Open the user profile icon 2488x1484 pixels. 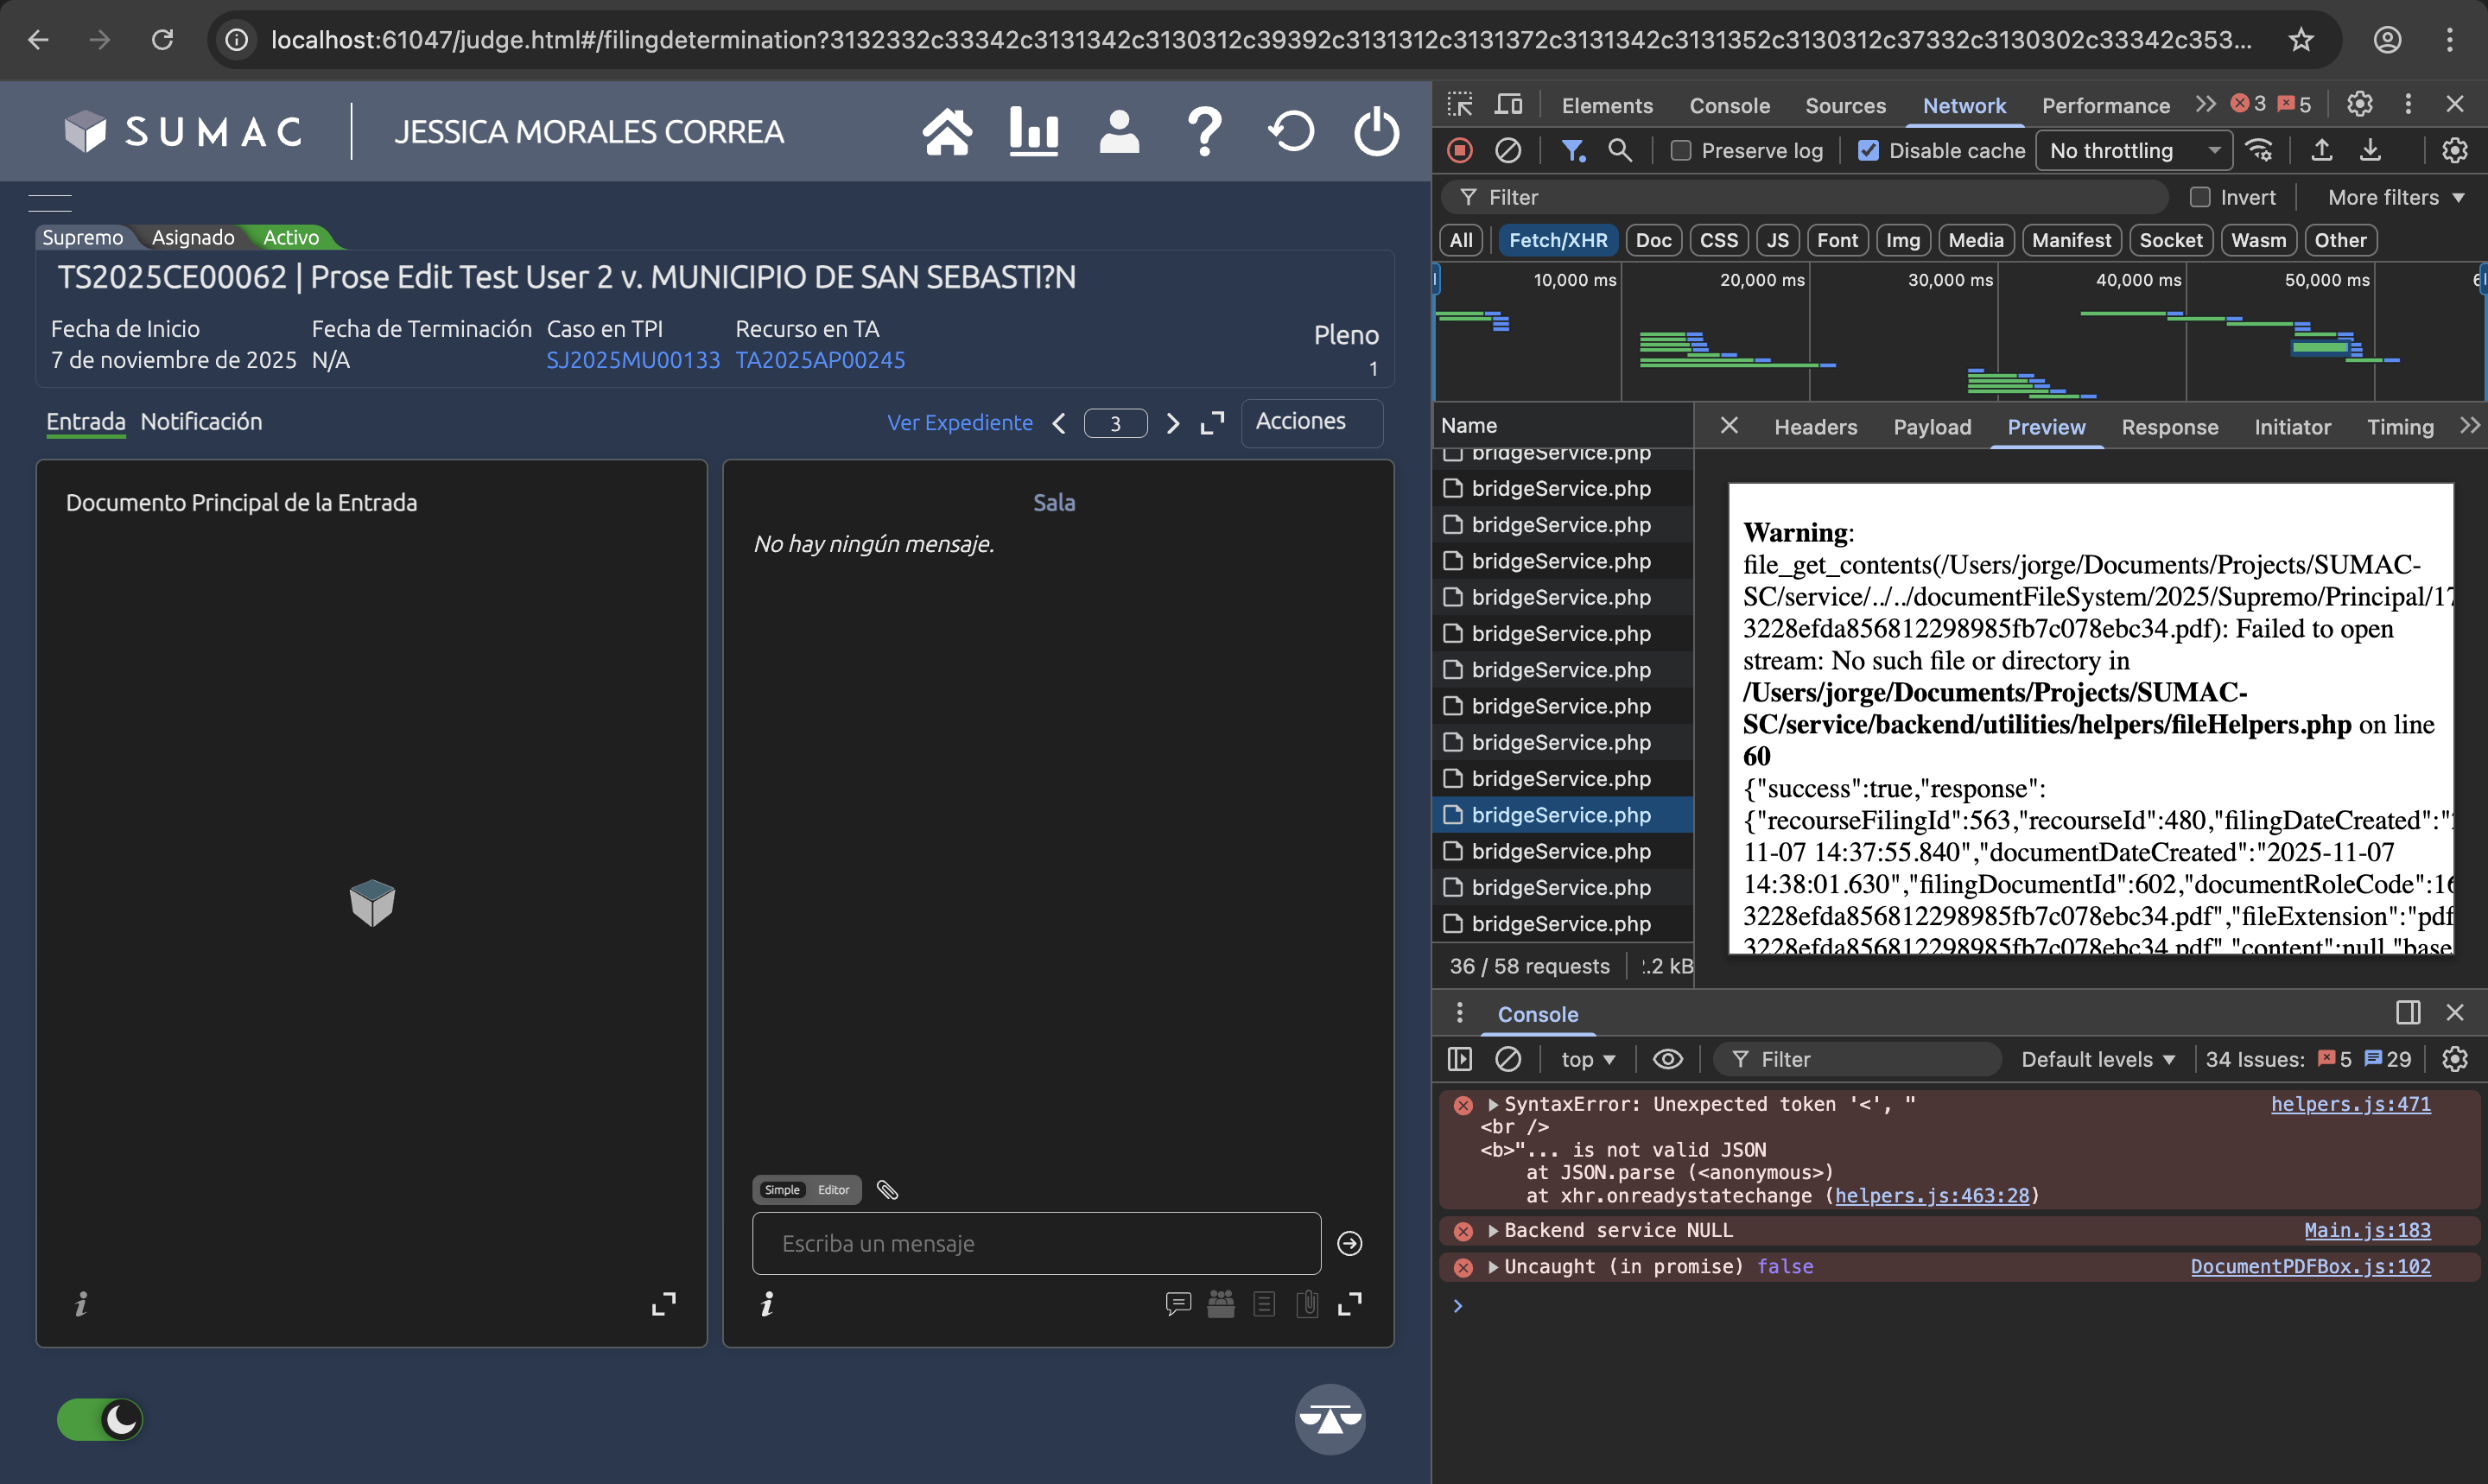pyautogui.click(x=1118, y=132)
